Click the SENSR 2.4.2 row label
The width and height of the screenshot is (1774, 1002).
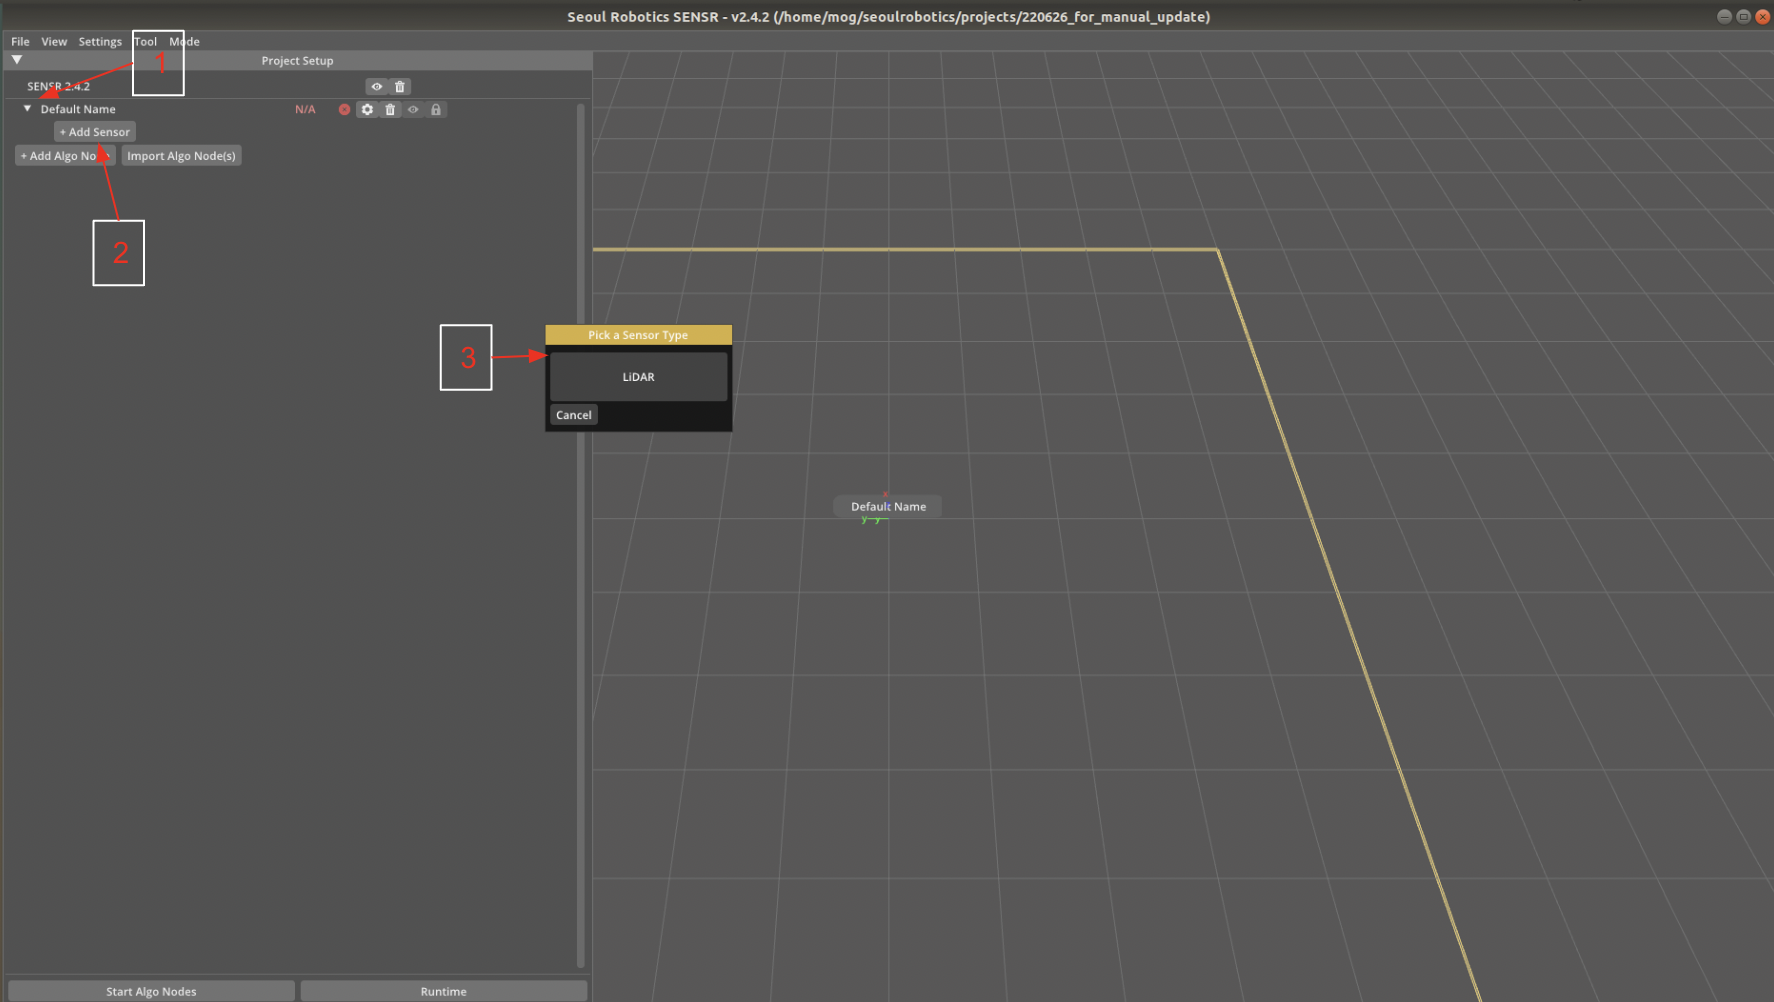coord(58,86)
